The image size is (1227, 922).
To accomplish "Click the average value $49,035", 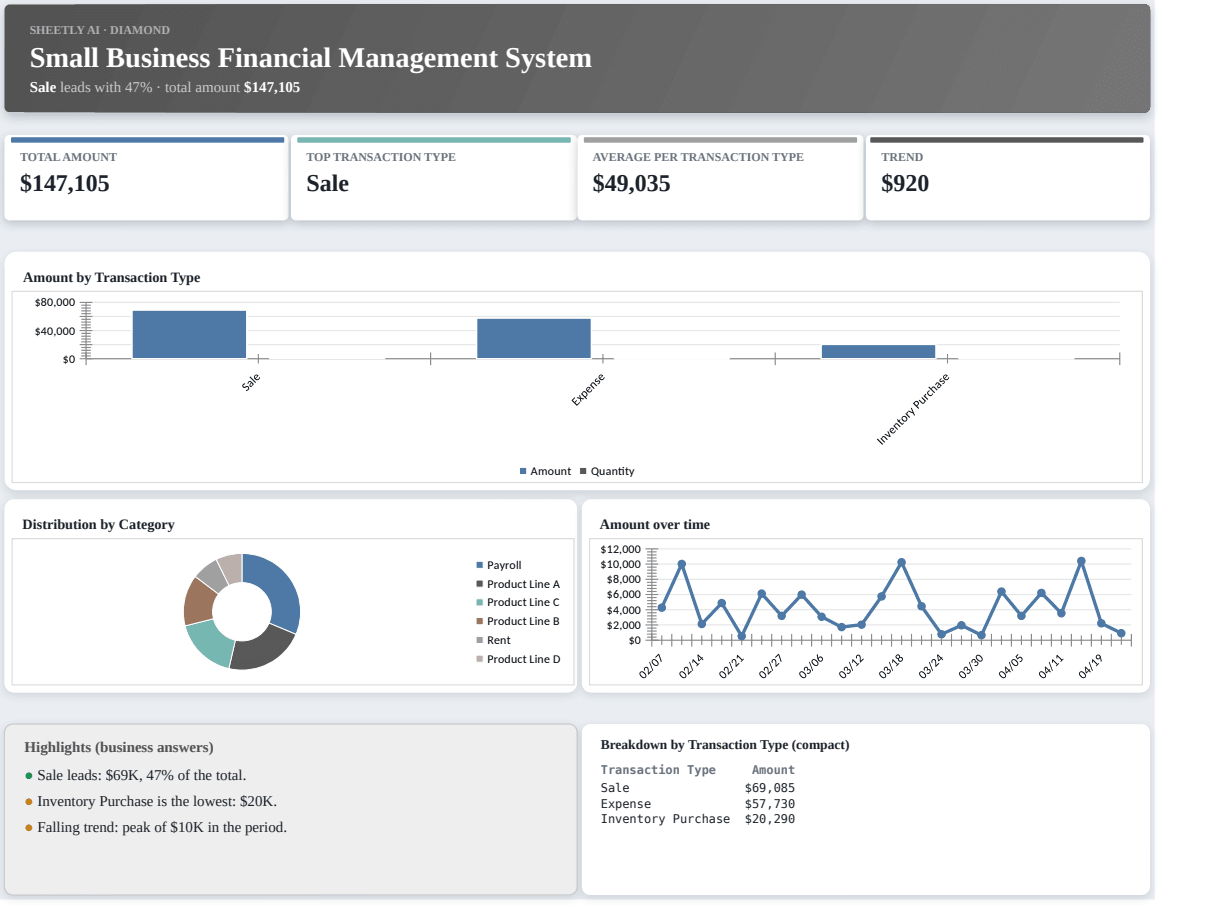I will pos(632,184).
